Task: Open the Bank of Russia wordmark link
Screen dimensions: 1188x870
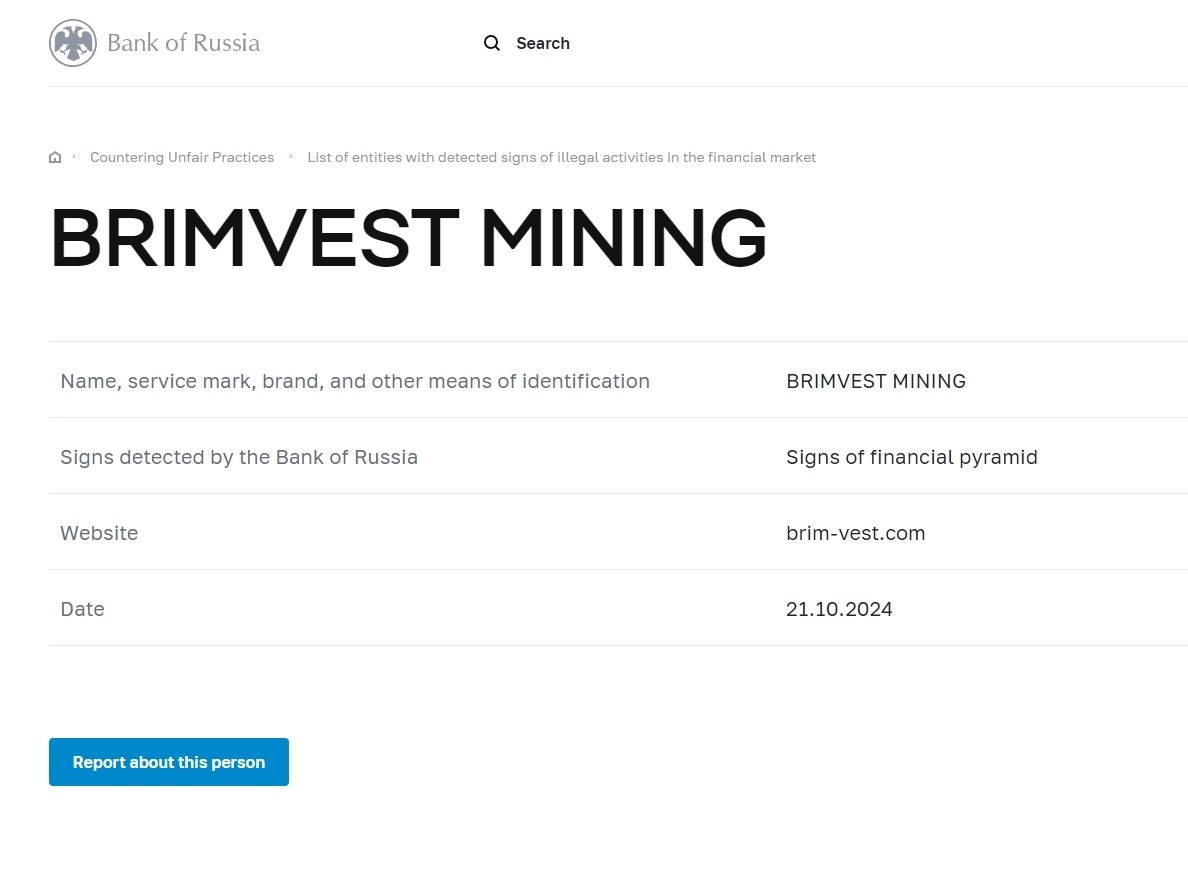Action: (183, 43)
